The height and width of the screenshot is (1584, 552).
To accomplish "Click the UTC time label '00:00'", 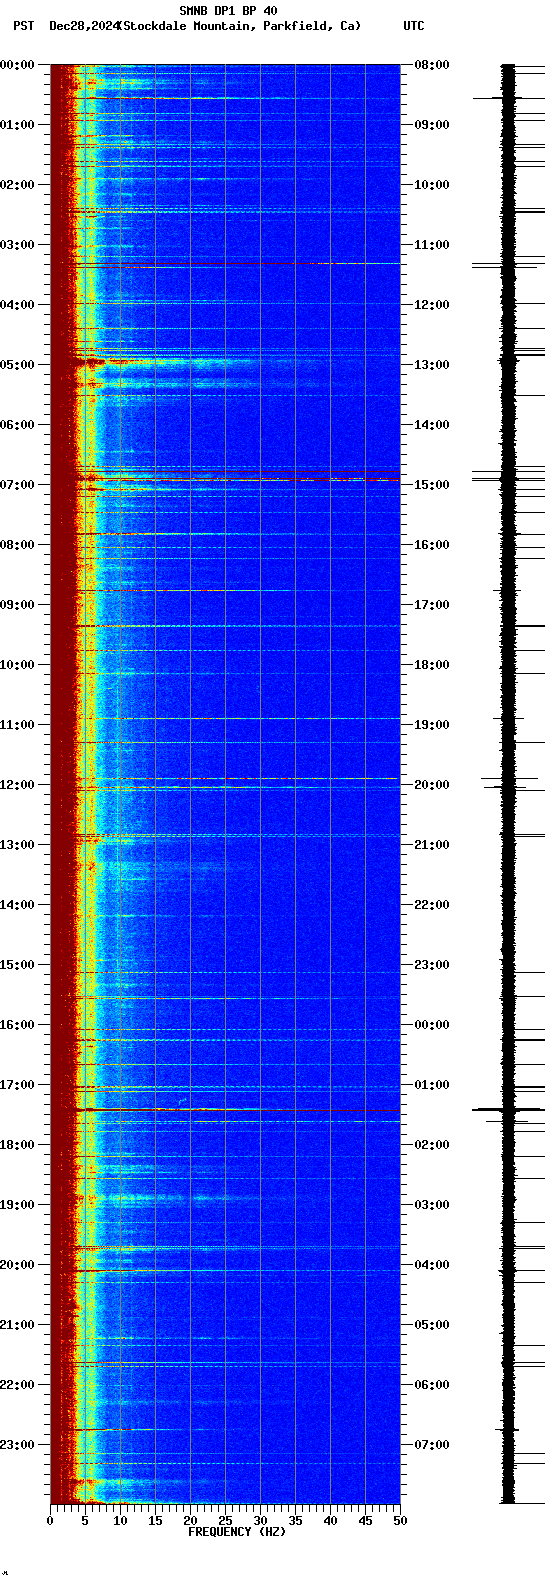I will [x=432, y=1025].
